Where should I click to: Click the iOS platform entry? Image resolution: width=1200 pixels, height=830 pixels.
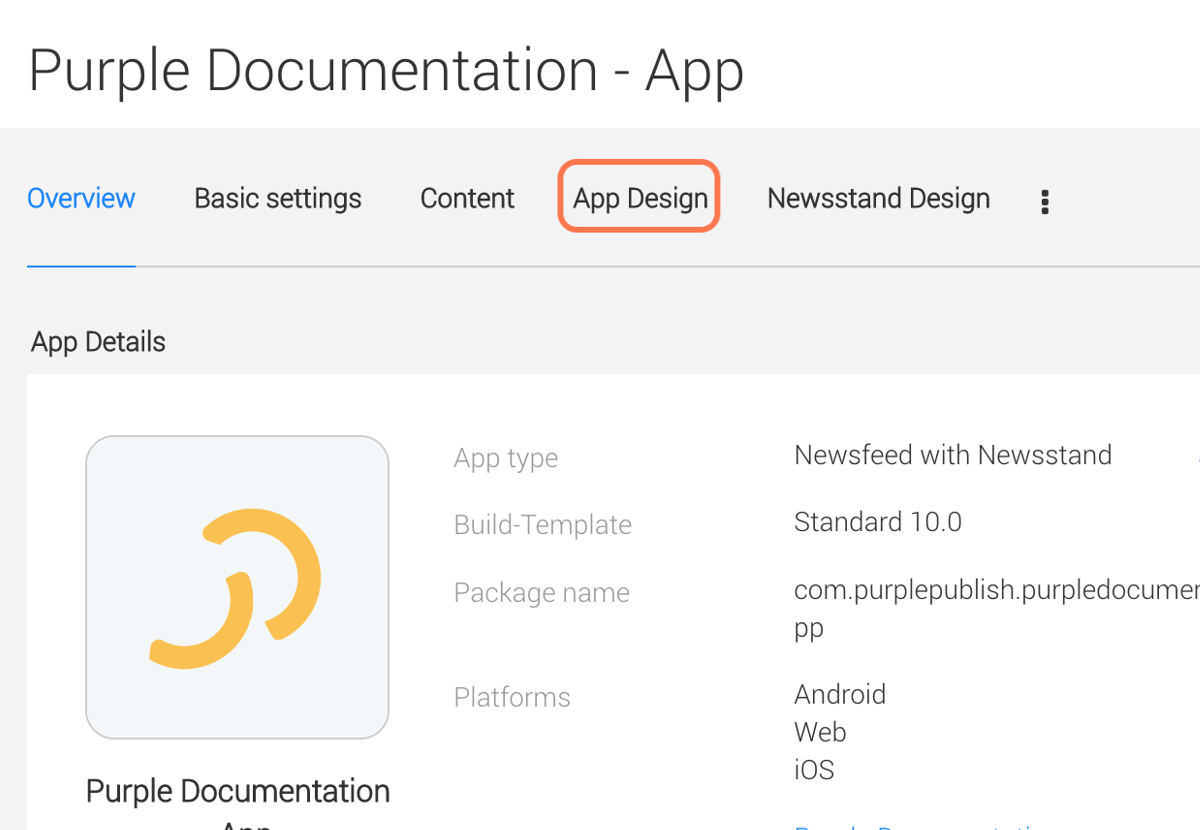coord(814,770)
